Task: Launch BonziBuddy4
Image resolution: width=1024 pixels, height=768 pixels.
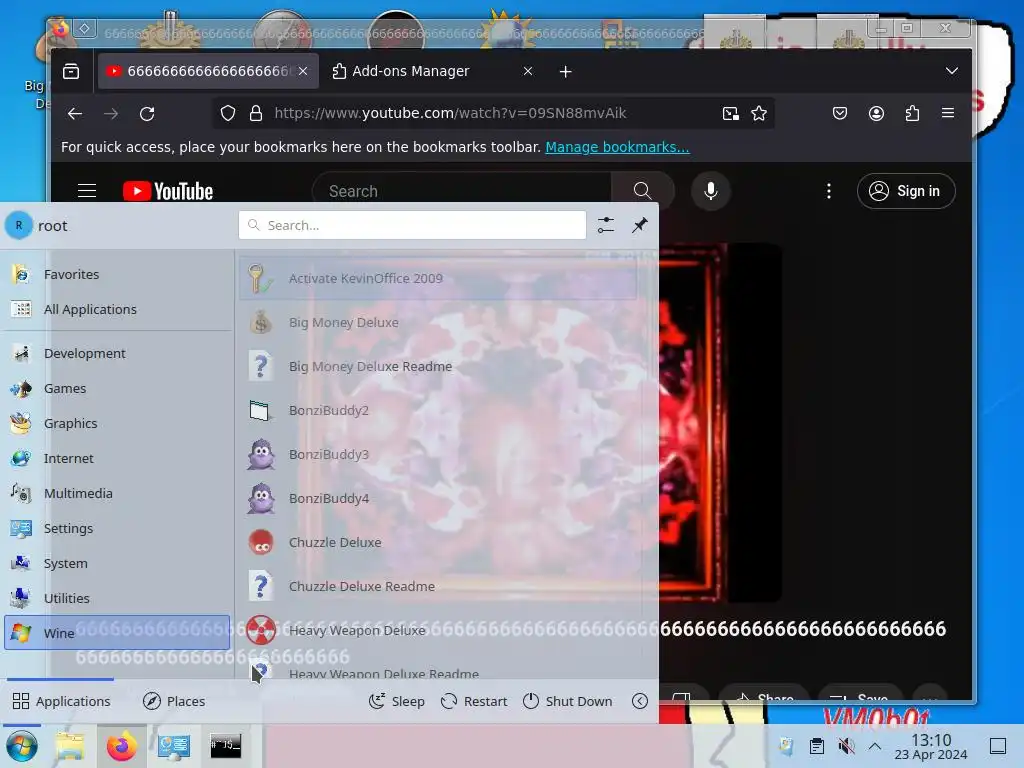Action: click(438, 498)
